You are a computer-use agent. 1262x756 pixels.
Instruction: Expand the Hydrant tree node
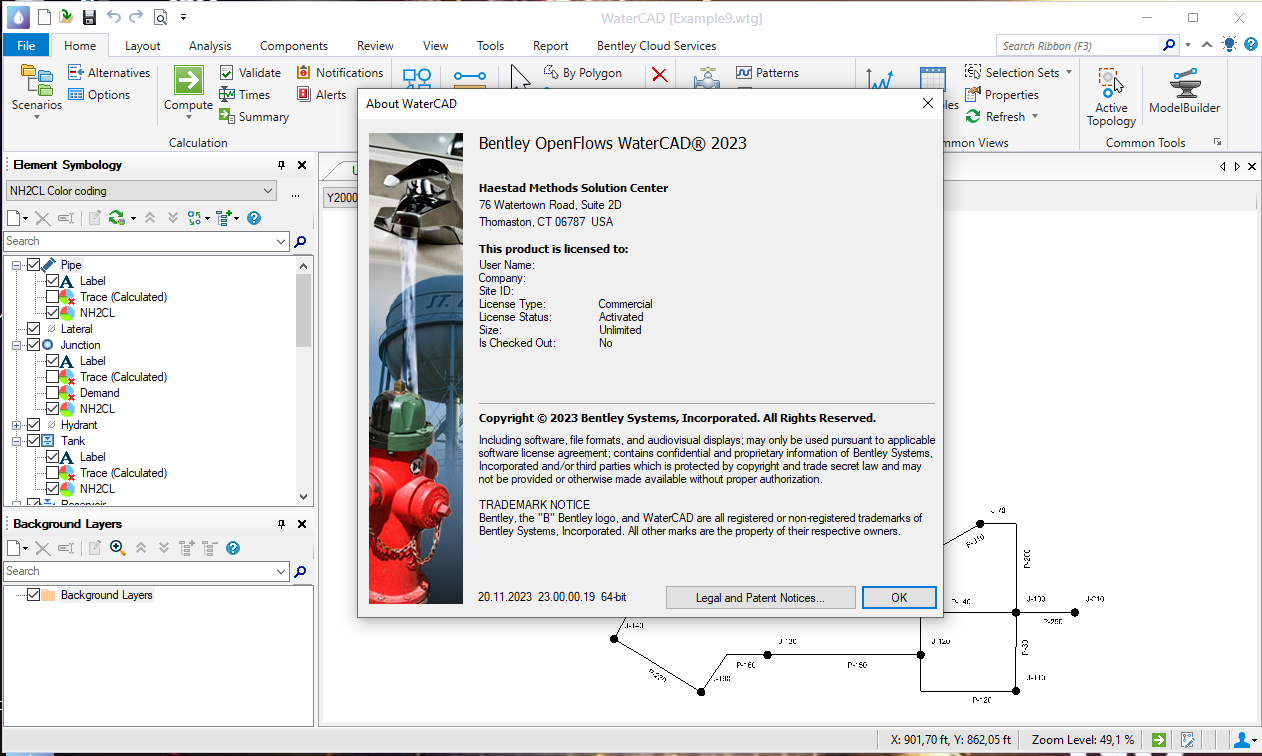(x=17, y=425)
